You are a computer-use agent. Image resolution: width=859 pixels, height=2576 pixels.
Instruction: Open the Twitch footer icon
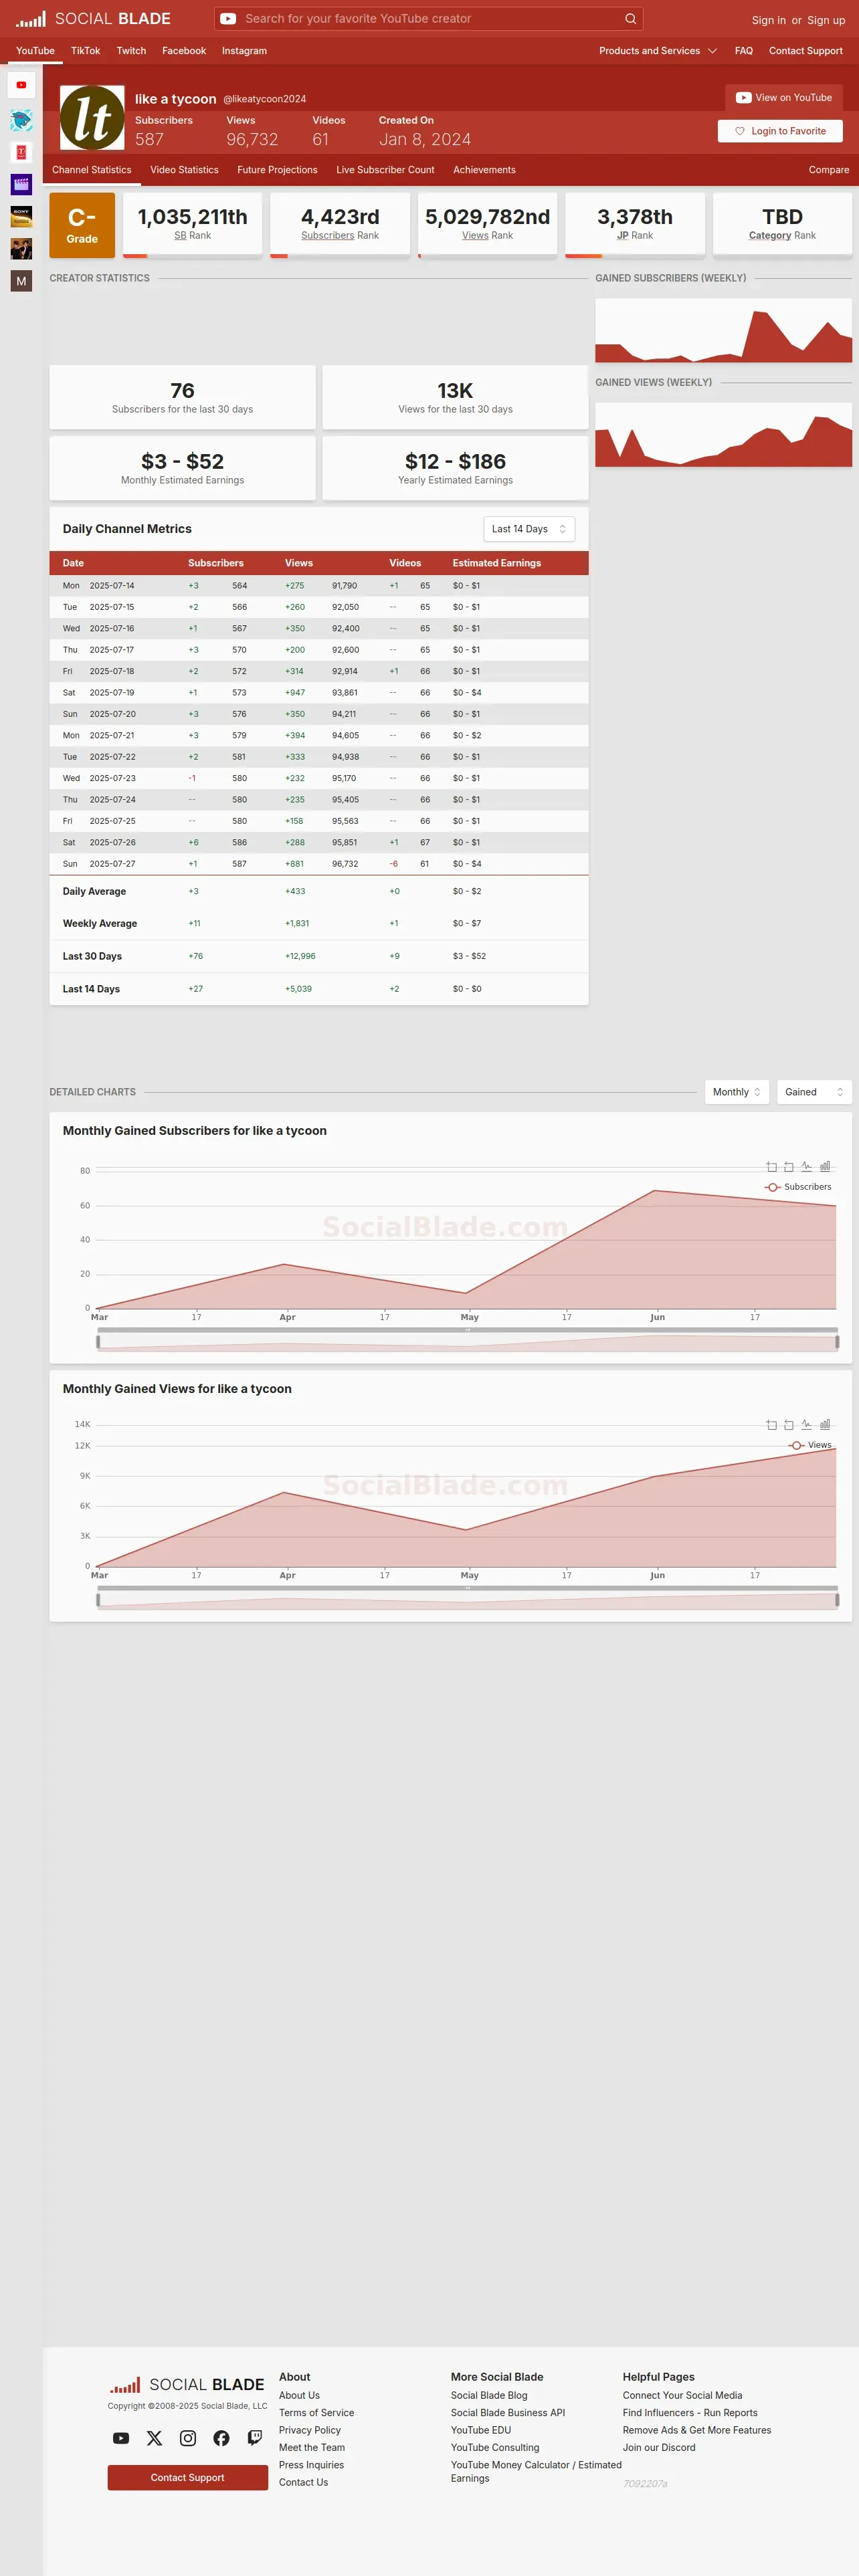[255, 2438]
